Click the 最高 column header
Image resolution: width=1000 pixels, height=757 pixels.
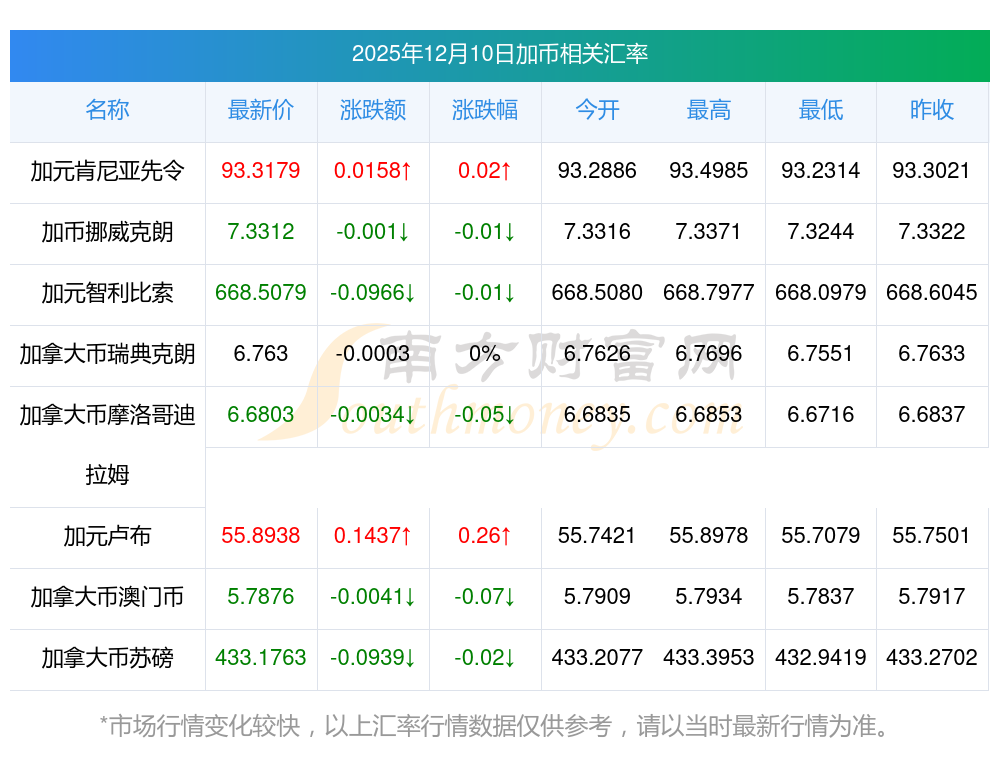click(709, 110)
